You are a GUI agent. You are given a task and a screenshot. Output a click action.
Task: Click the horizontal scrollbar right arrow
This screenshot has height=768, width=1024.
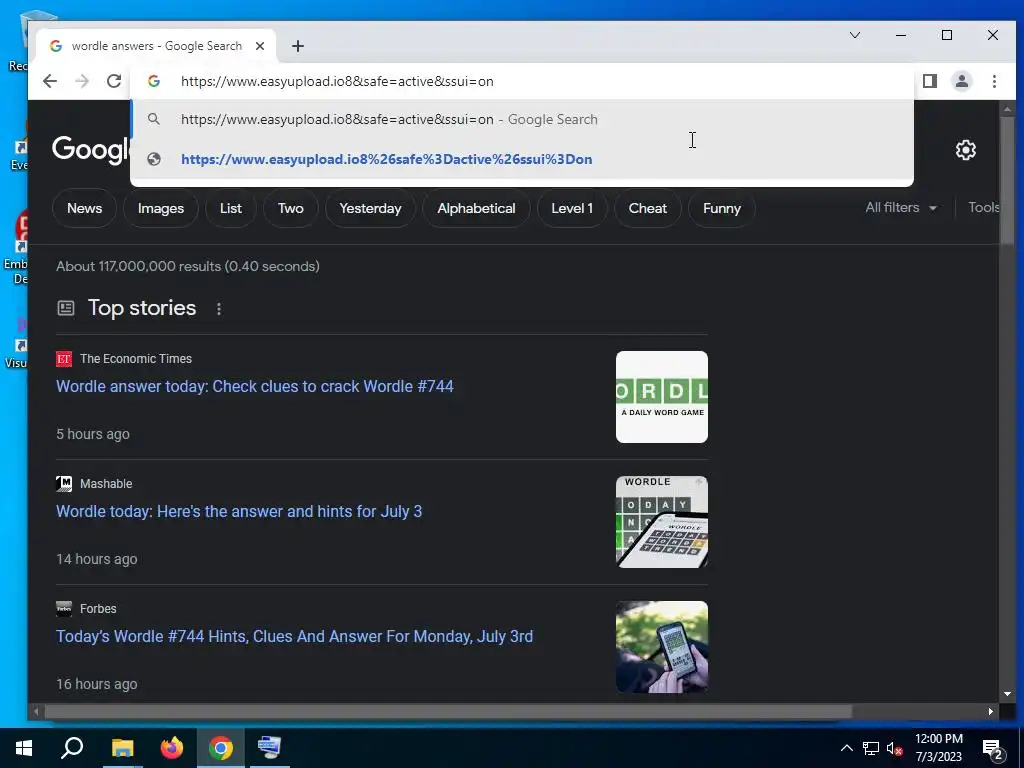click(x=991, y=711)
